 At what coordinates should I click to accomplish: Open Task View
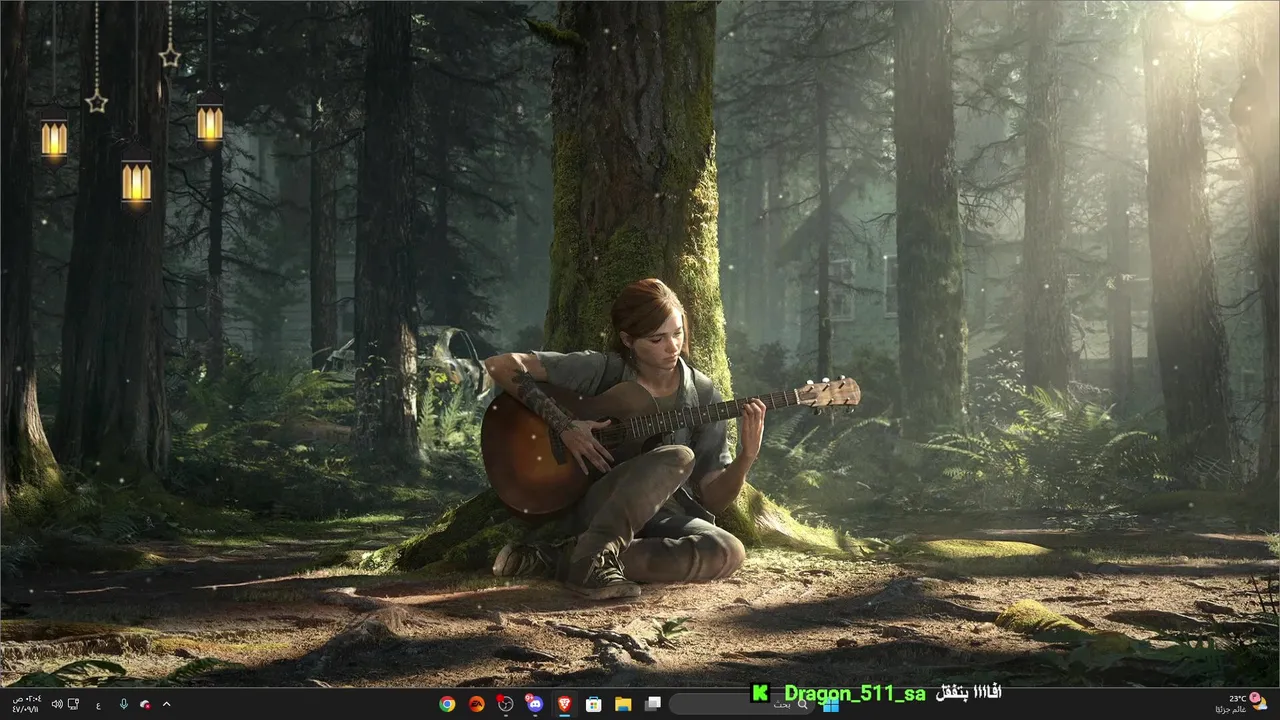click(x=652, y=704)
